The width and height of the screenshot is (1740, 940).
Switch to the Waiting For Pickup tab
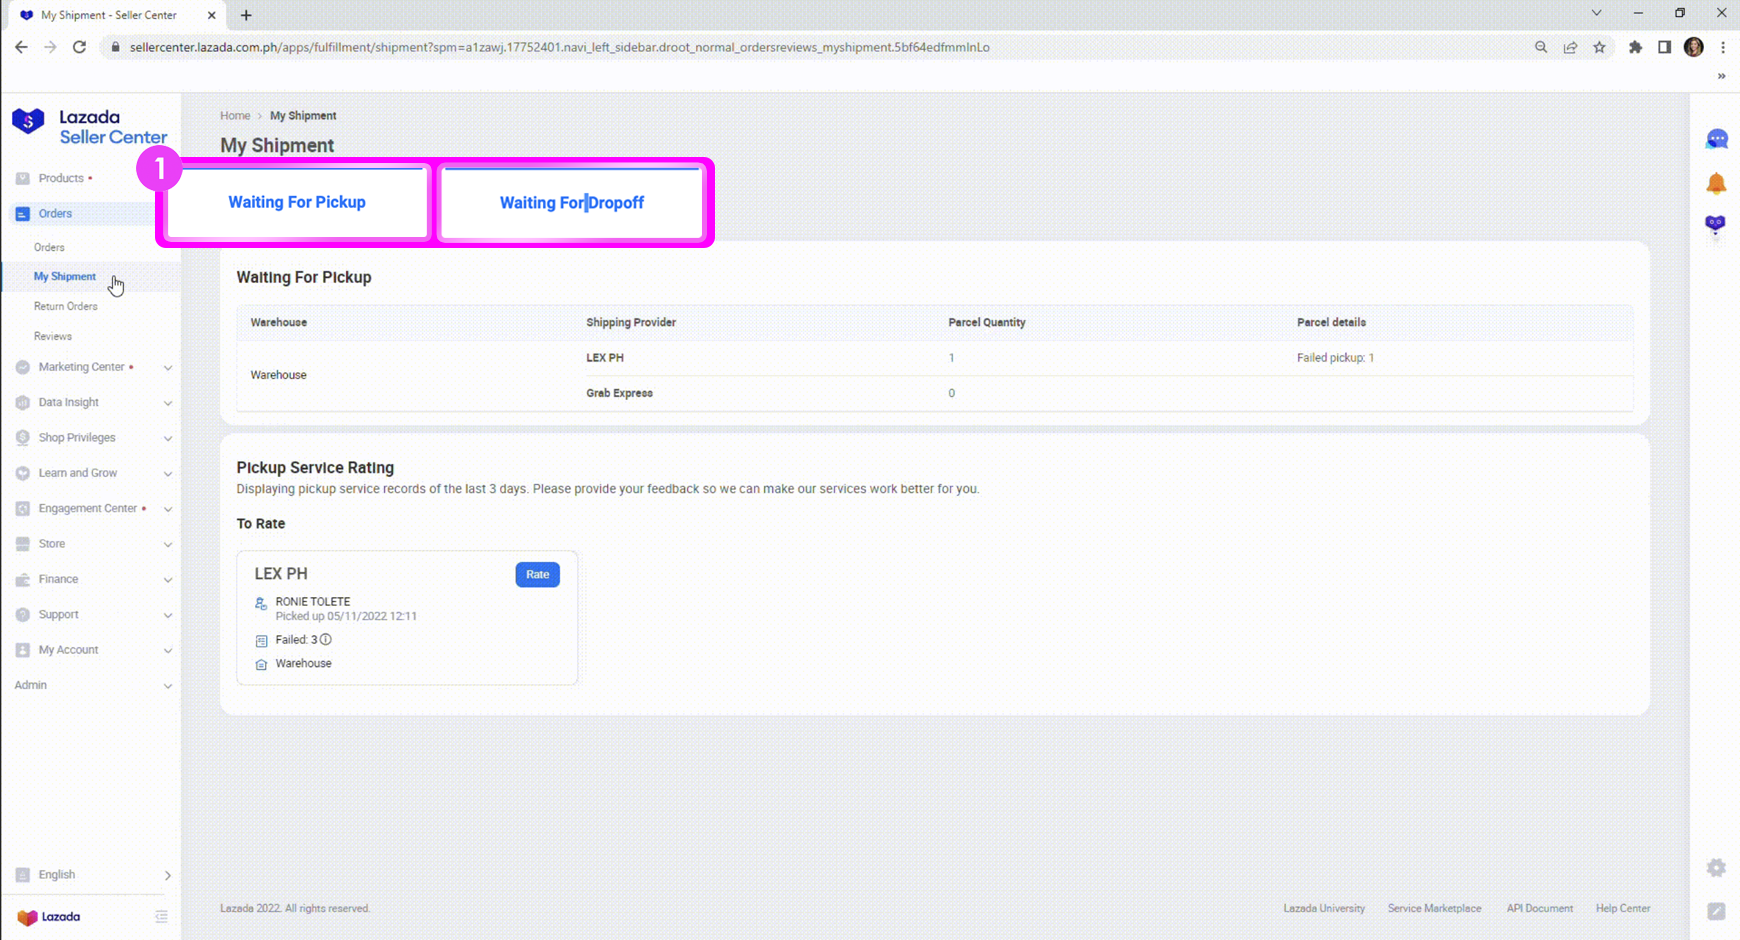pos(296,202)
